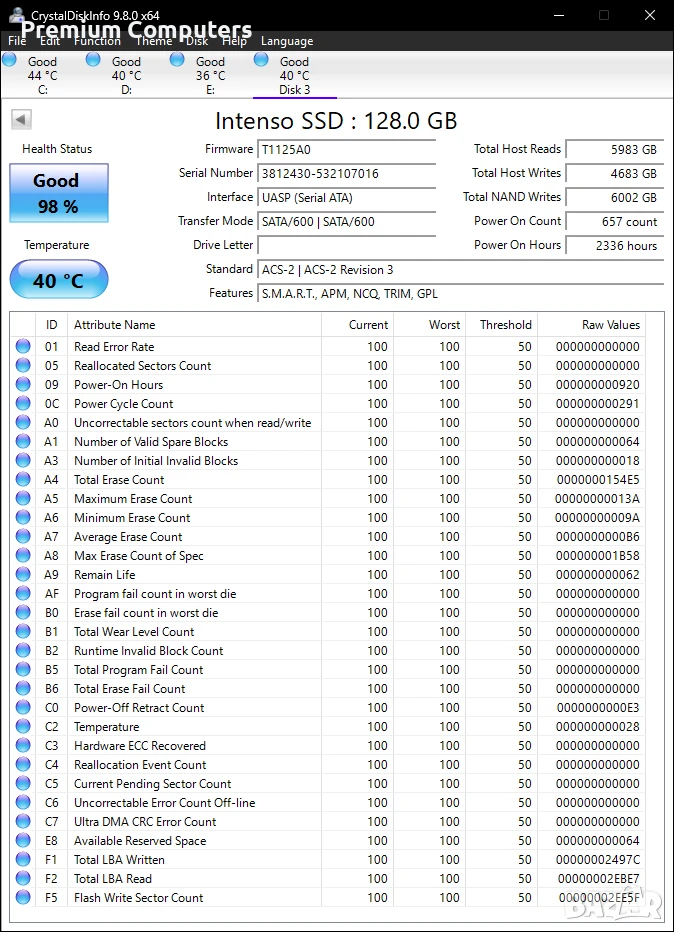
Task: Click the CrystalDiskInfo title bar app icon
Action: tap(17, 15)
